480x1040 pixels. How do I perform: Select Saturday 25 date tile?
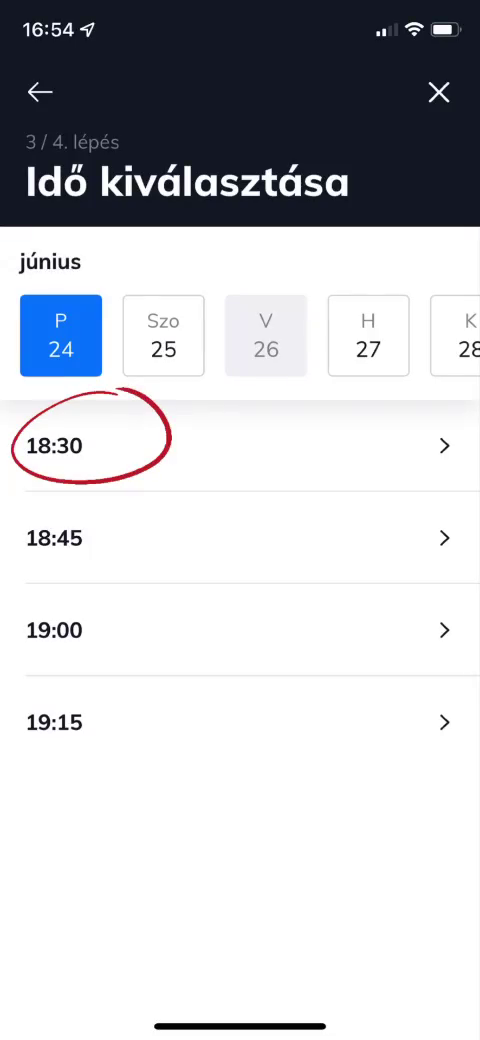pos(164,336)
